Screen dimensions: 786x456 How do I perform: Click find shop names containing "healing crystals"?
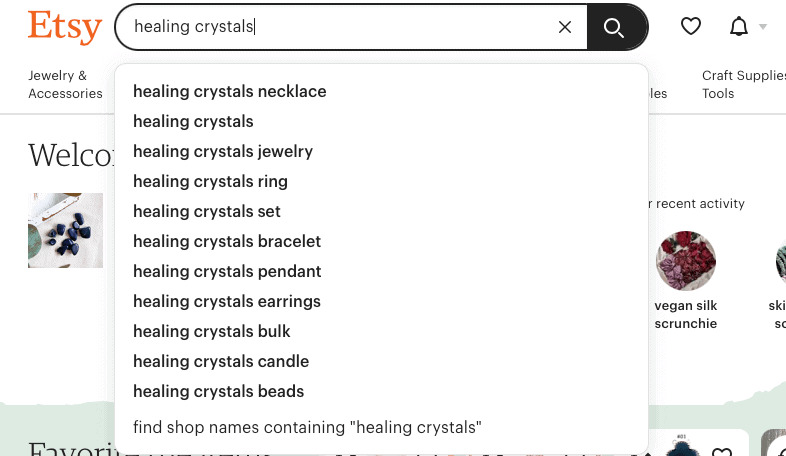(x=307, y=427)
